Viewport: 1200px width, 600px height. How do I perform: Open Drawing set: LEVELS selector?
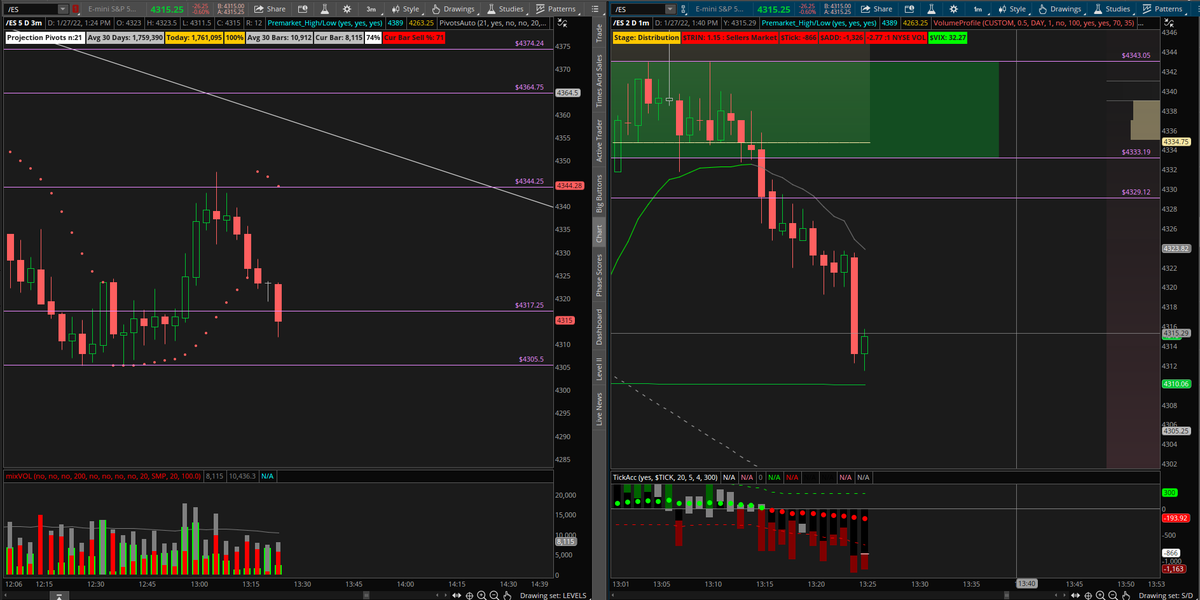point(554,594)
